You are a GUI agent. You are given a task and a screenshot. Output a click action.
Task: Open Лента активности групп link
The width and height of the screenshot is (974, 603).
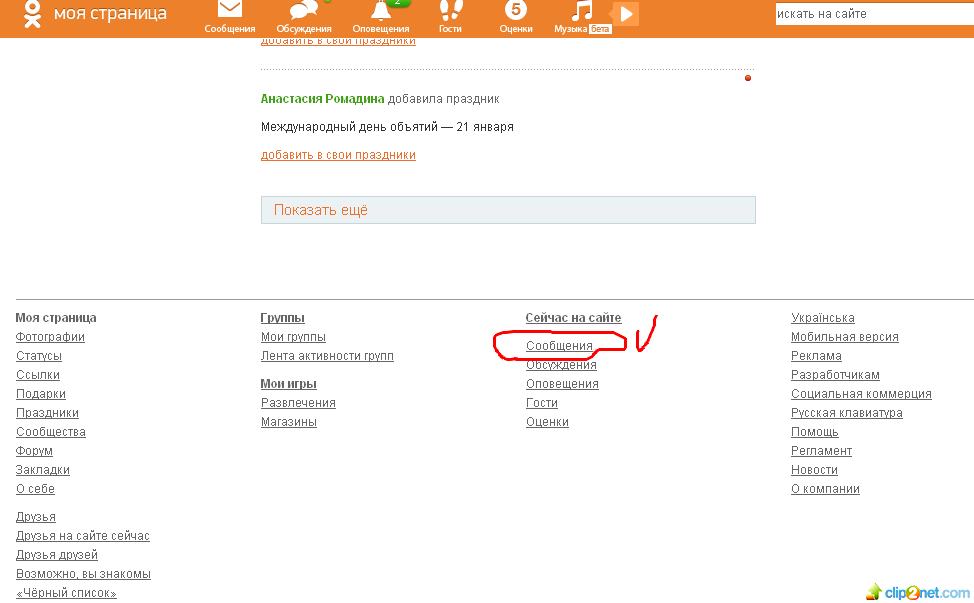327,356
